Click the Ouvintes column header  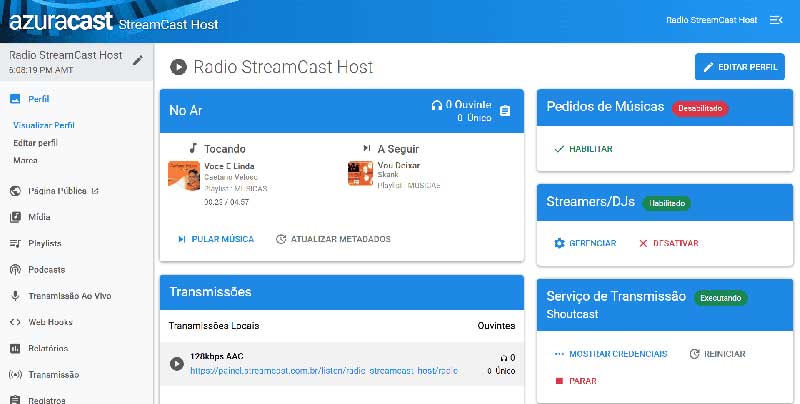coord(496,325)
